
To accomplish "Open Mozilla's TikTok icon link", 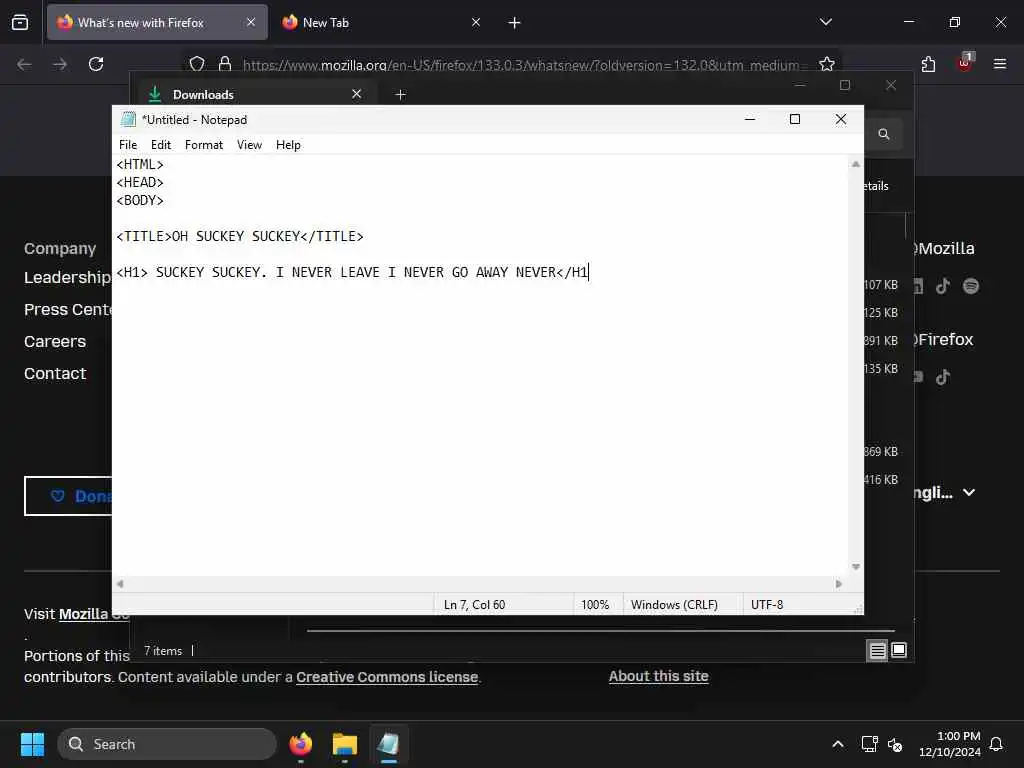I will point(943,286).
